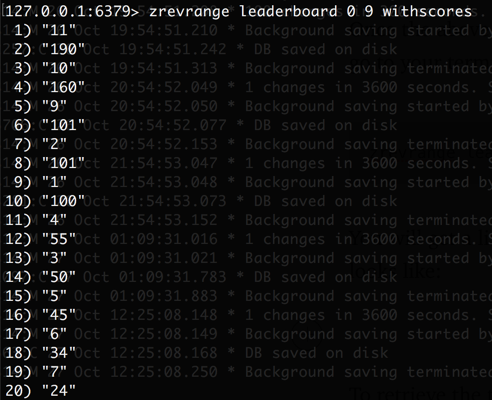This screenshot has width=492, height=400.
Task: Select output line 11 value "4"
Action: pos(54,220)
